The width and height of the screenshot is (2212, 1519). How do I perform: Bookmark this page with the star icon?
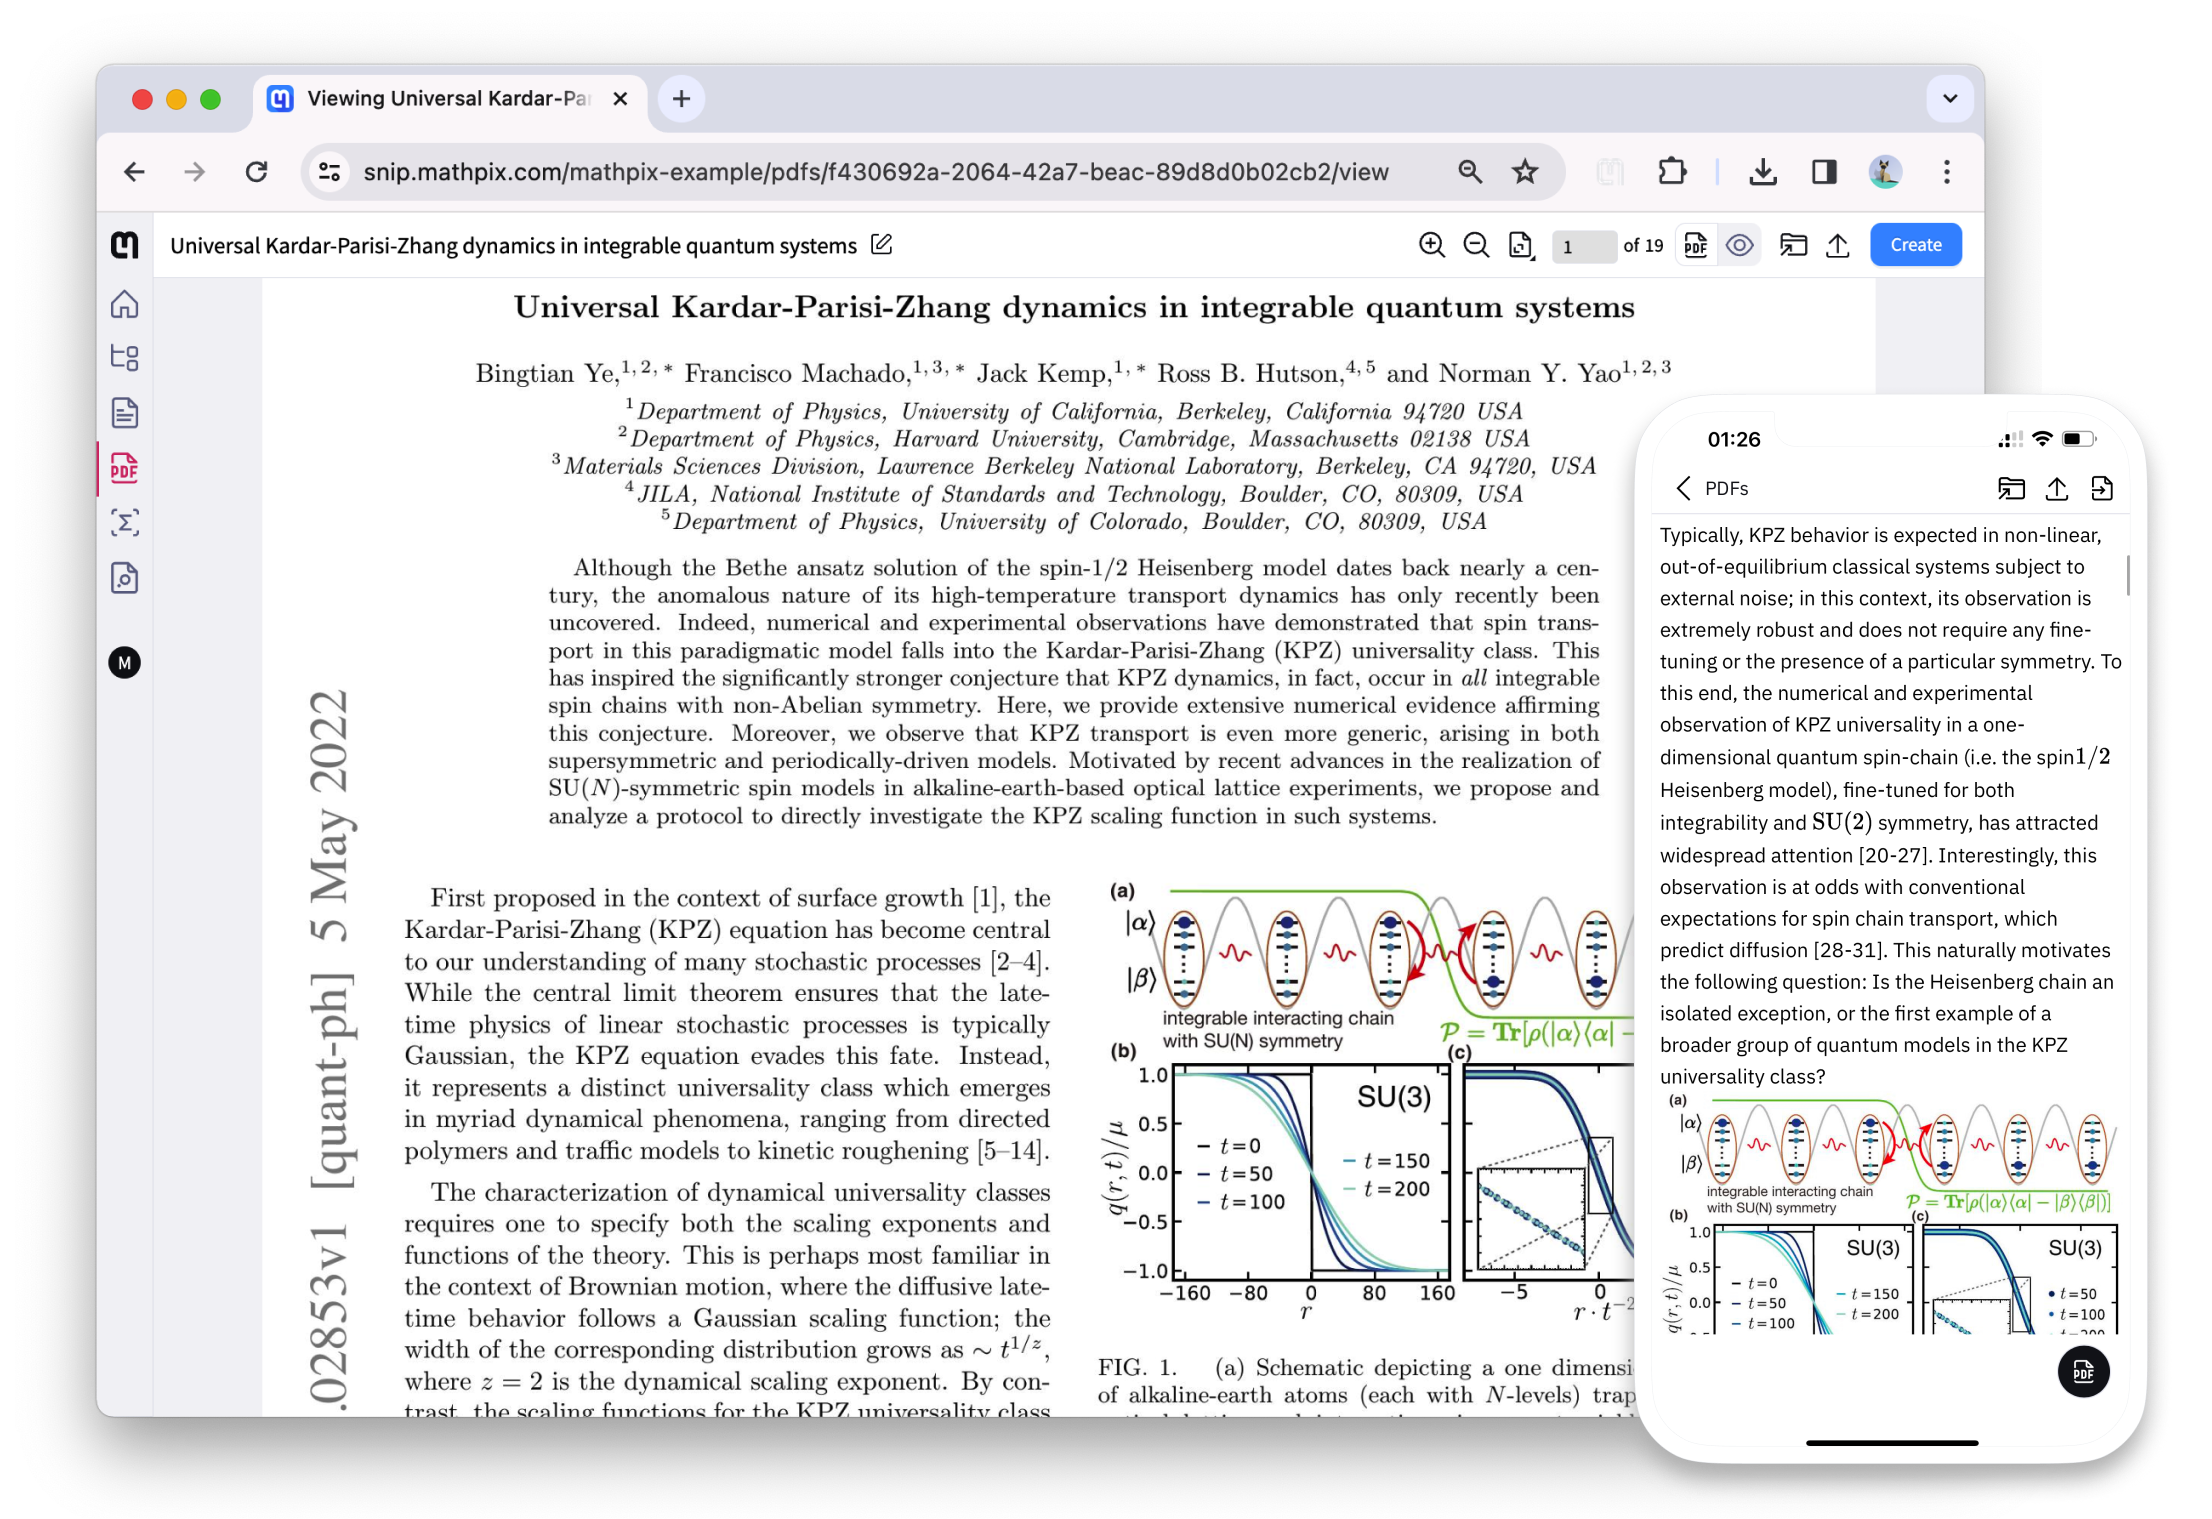click(1526, 171)
